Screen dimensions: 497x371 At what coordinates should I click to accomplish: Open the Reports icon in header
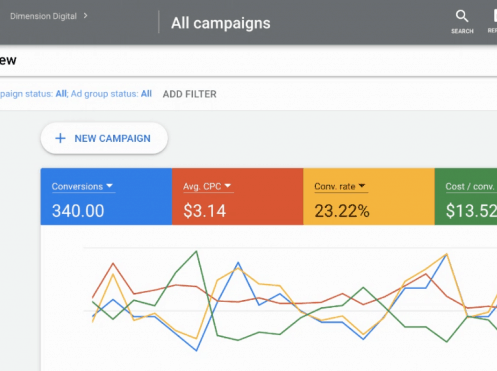coord(495,16)
